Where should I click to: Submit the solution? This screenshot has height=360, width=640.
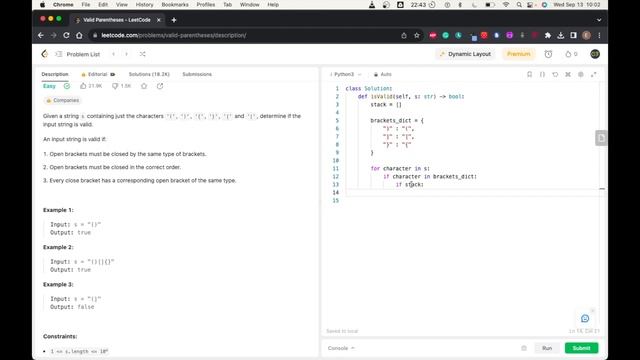click(581, 348)
